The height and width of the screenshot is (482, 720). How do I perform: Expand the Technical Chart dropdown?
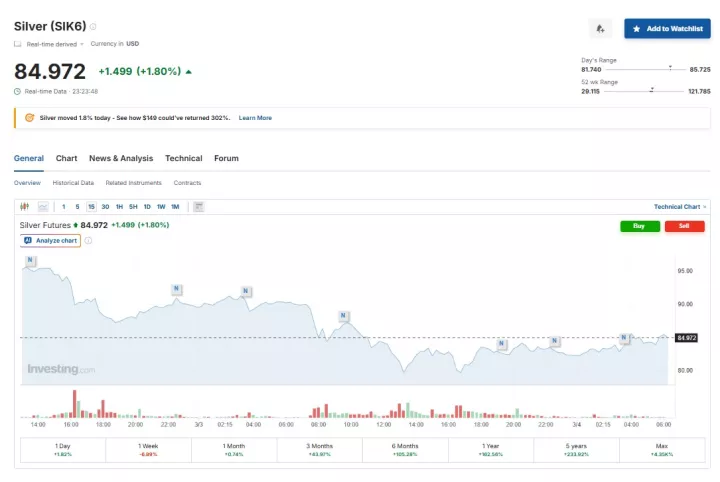point(680,207)
